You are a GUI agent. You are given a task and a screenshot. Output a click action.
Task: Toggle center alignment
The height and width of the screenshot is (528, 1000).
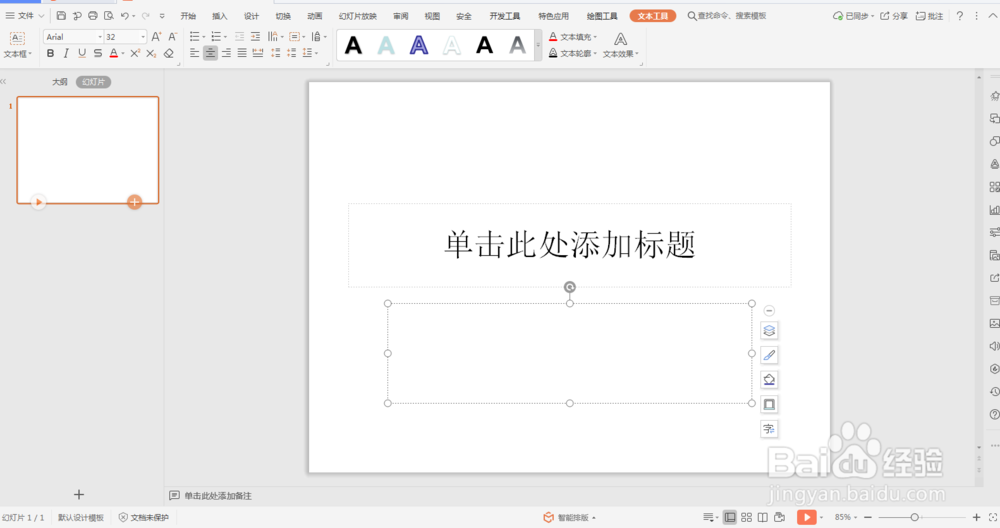tap(210, 54)
